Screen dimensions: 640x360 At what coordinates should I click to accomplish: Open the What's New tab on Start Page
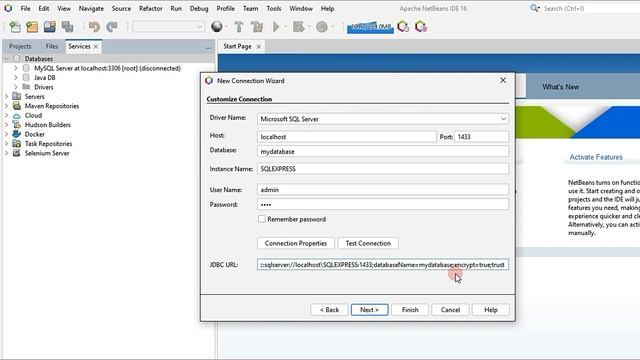560,87
